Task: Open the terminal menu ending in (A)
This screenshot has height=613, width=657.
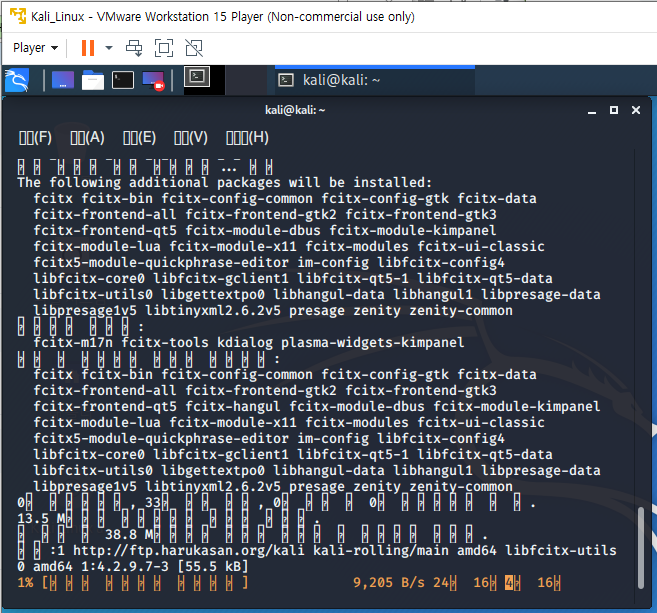Action: 87,137
